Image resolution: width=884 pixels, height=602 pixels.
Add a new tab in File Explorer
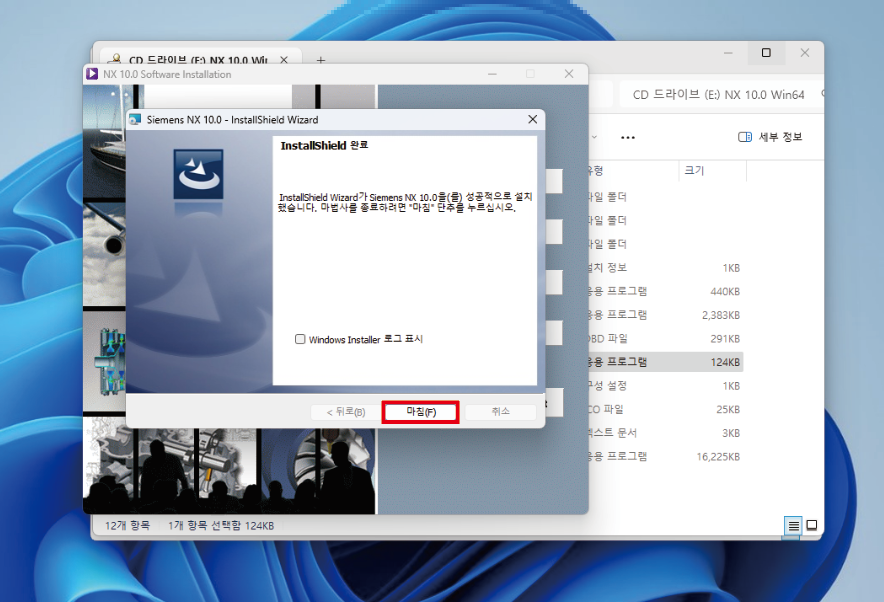[321, 60]
